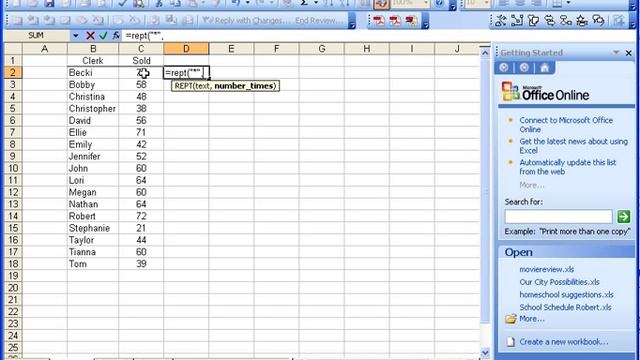Click the Convert to Adobe PDF icon
The height and width of the screenshot is (360, 640).
[x=379, y=21]
